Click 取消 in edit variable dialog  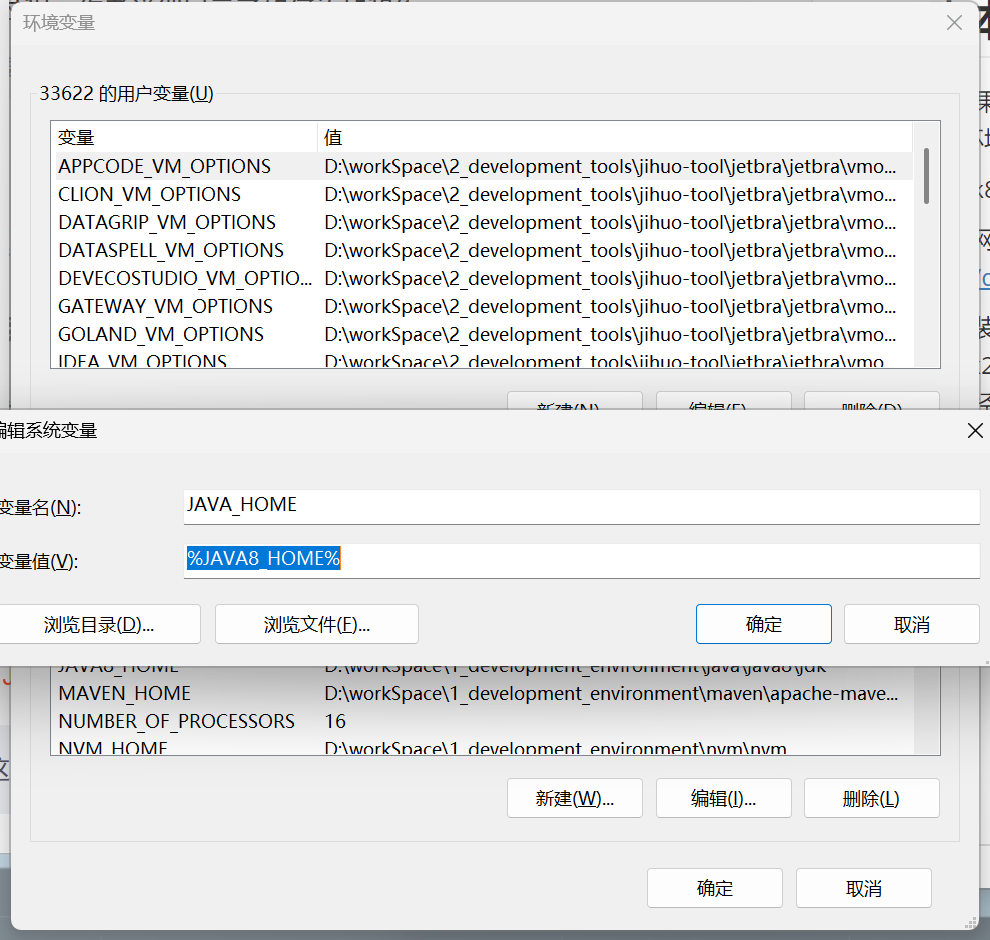point(911,624)
